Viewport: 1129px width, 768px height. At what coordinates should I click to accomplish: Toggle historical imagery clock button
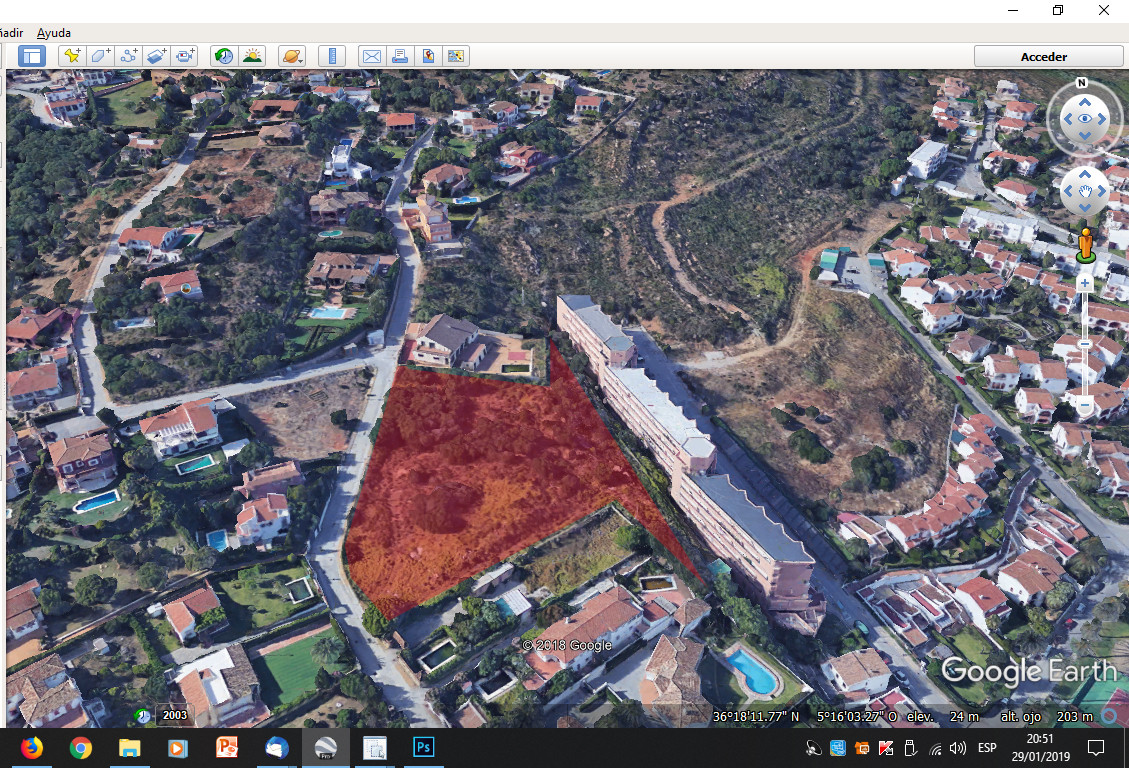[x=224, y=56]
